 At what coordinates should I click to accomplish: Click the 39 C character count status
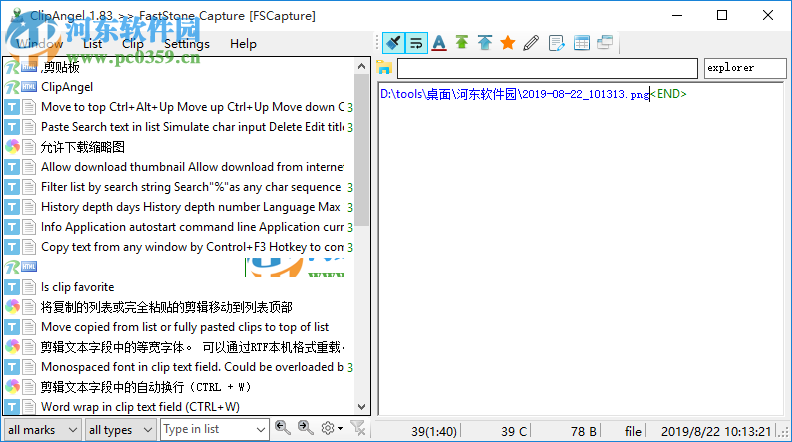click(514, 431)
